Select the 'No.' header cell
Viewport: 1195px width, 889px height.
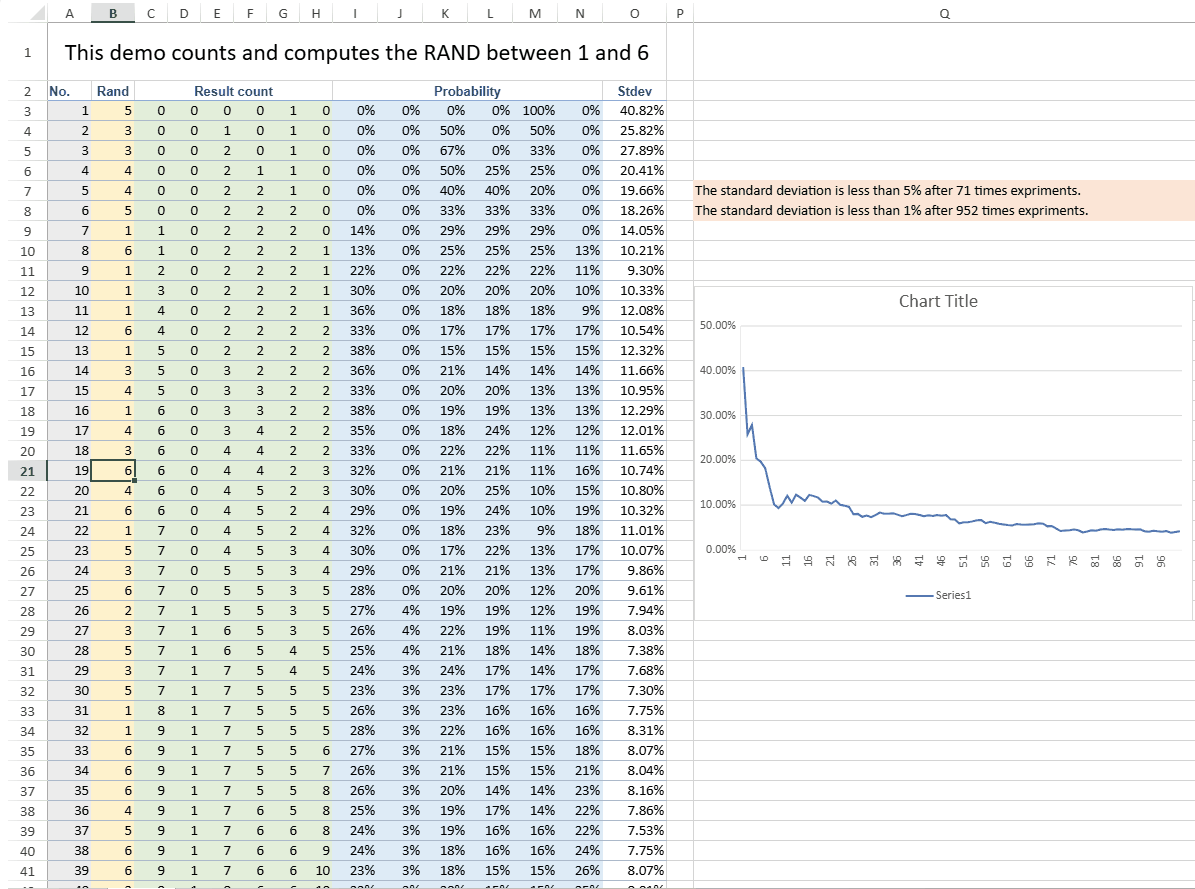coord(60,91)
